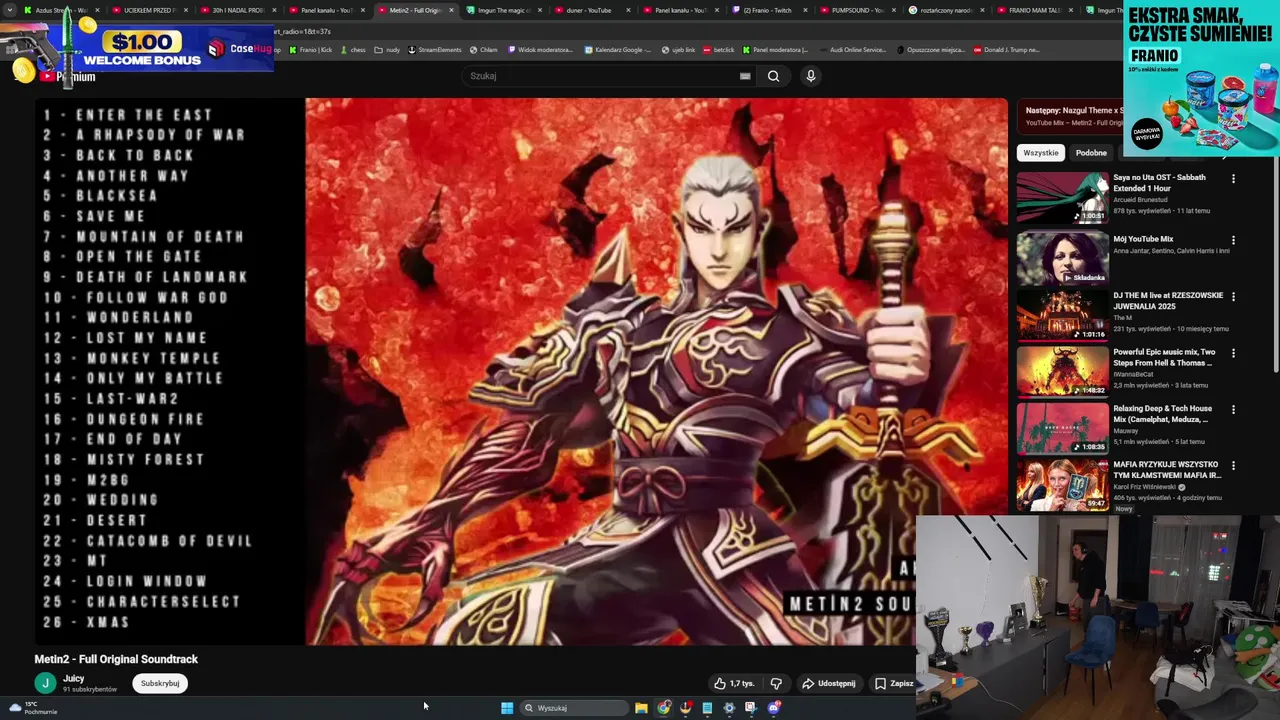Open Relaxing Deep & Tech House Mix title
Screen dimensions: 1280x720
tap(1163, 414)
